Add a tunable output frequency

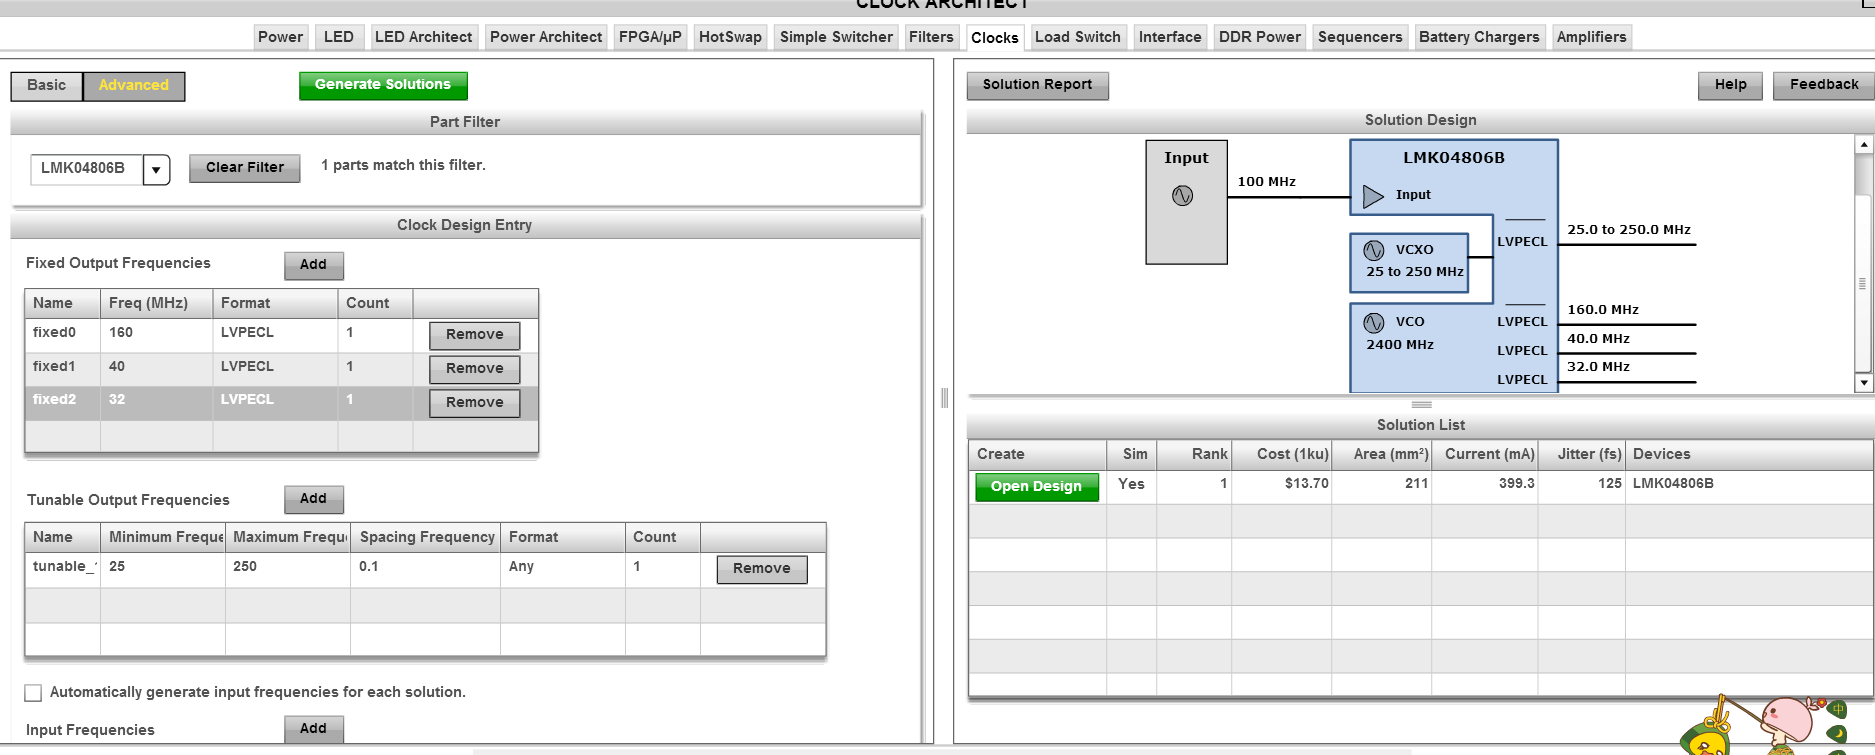[x=313, y=499]
